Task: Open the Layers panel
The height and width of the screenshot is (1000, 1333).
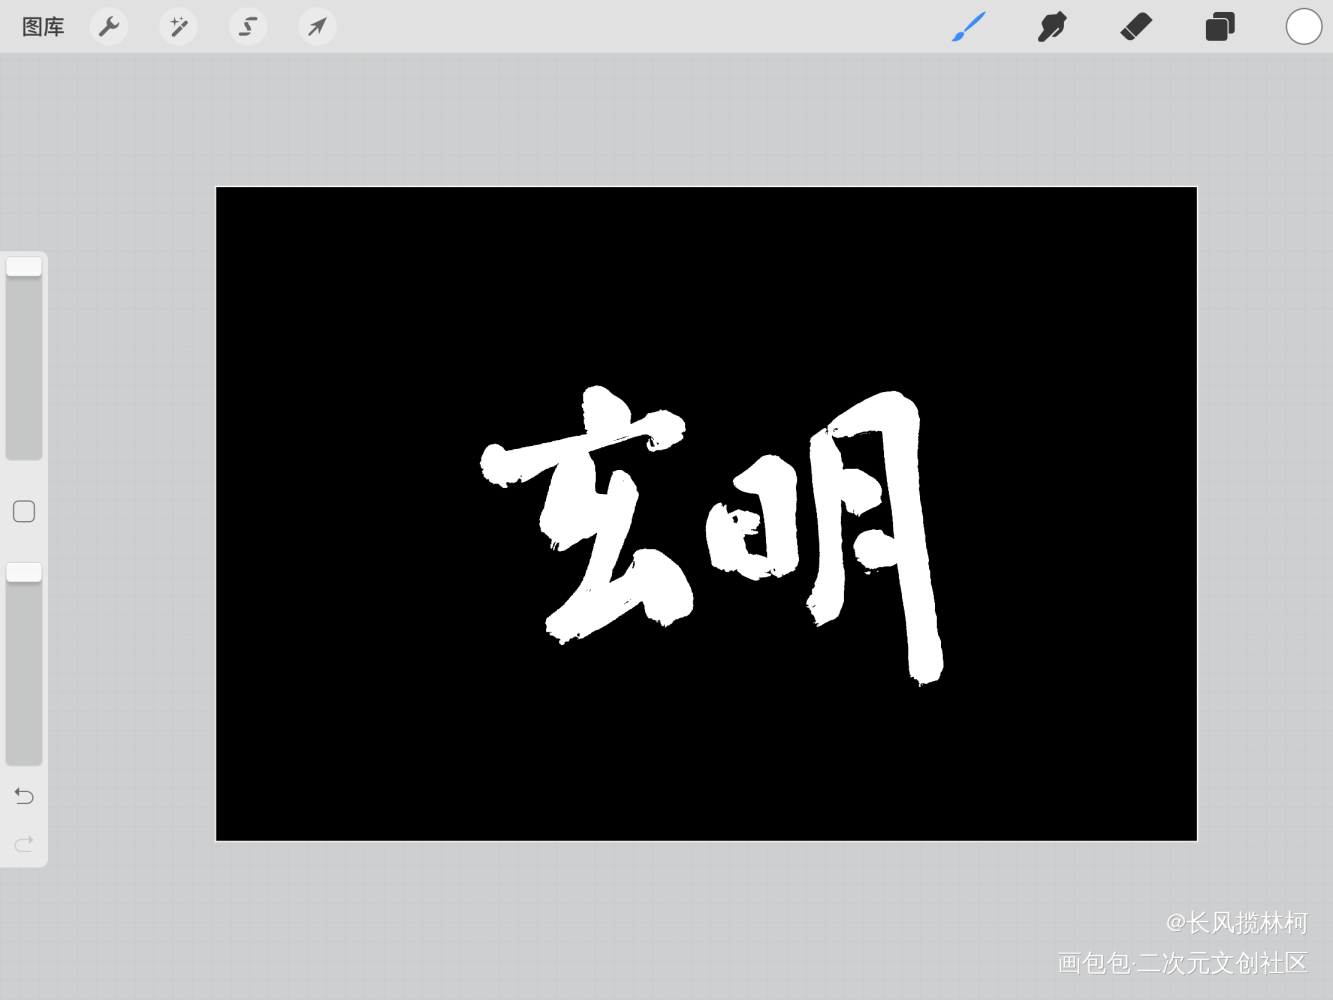Action: (1220, 27)
